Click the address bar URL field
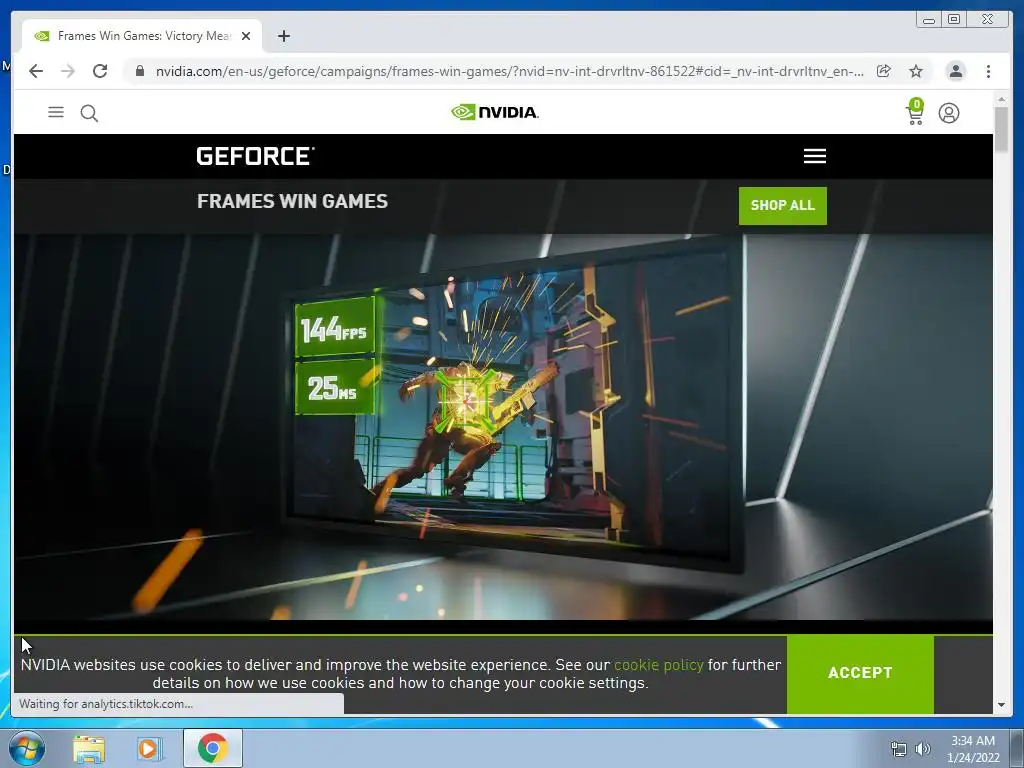The height and width of the screenshot is (768, 1024). tap(509, 71)
